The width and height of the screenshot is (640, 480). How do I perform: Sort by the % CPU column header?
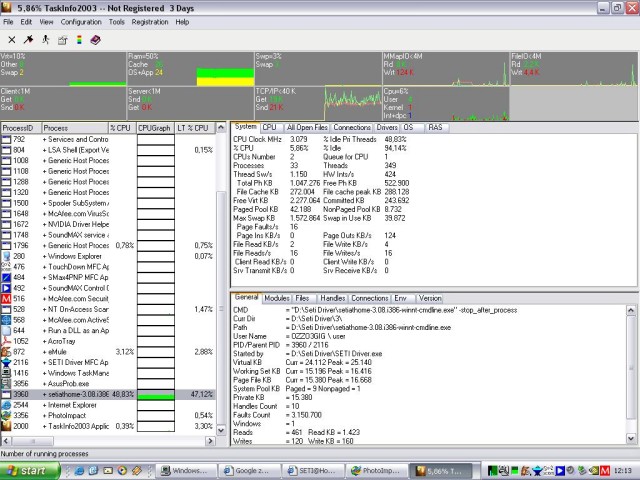[121, 128]
